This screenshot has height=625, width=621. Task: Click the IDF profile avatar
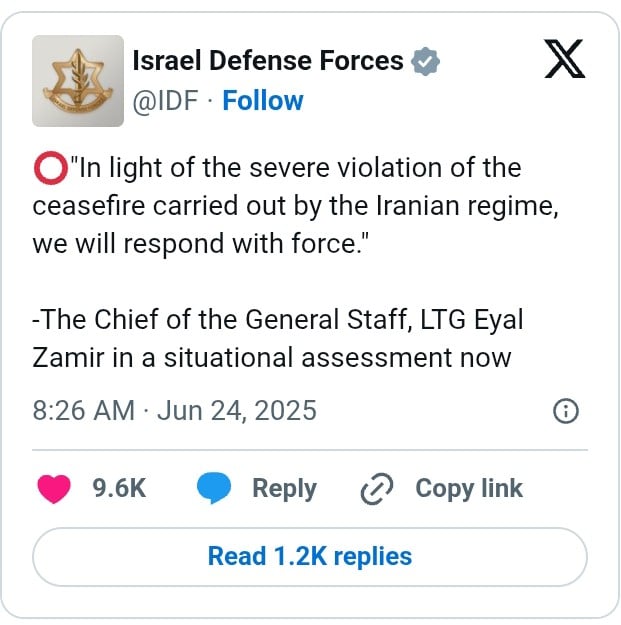(78, 81)
